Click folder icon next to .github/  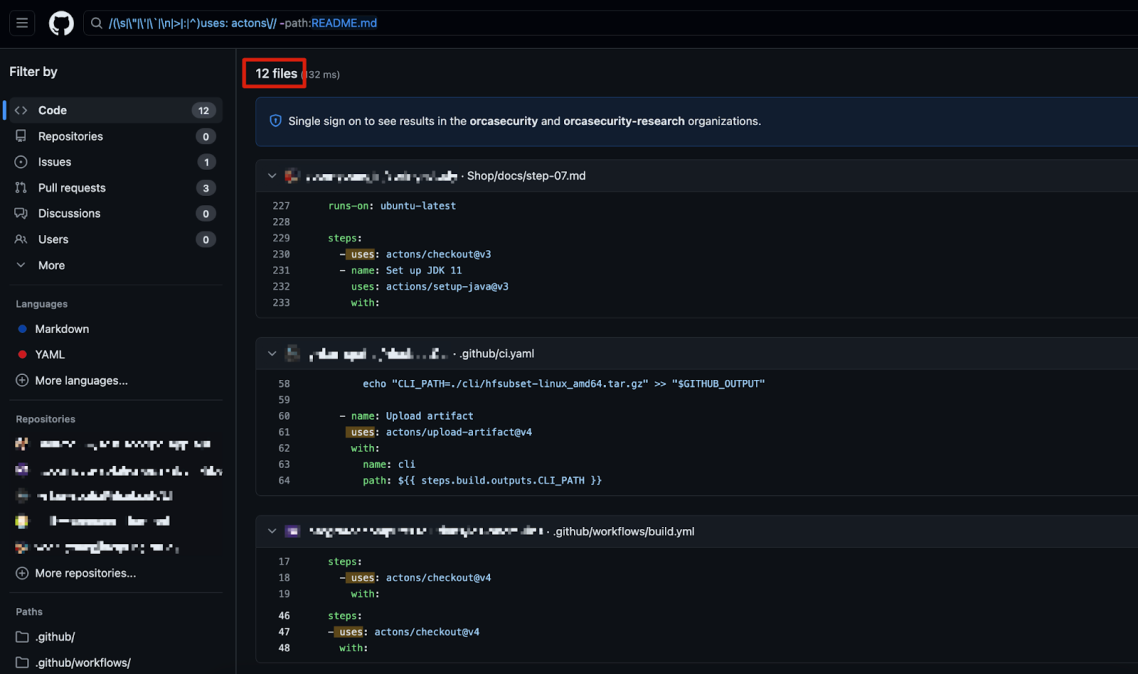coord(22,637)
